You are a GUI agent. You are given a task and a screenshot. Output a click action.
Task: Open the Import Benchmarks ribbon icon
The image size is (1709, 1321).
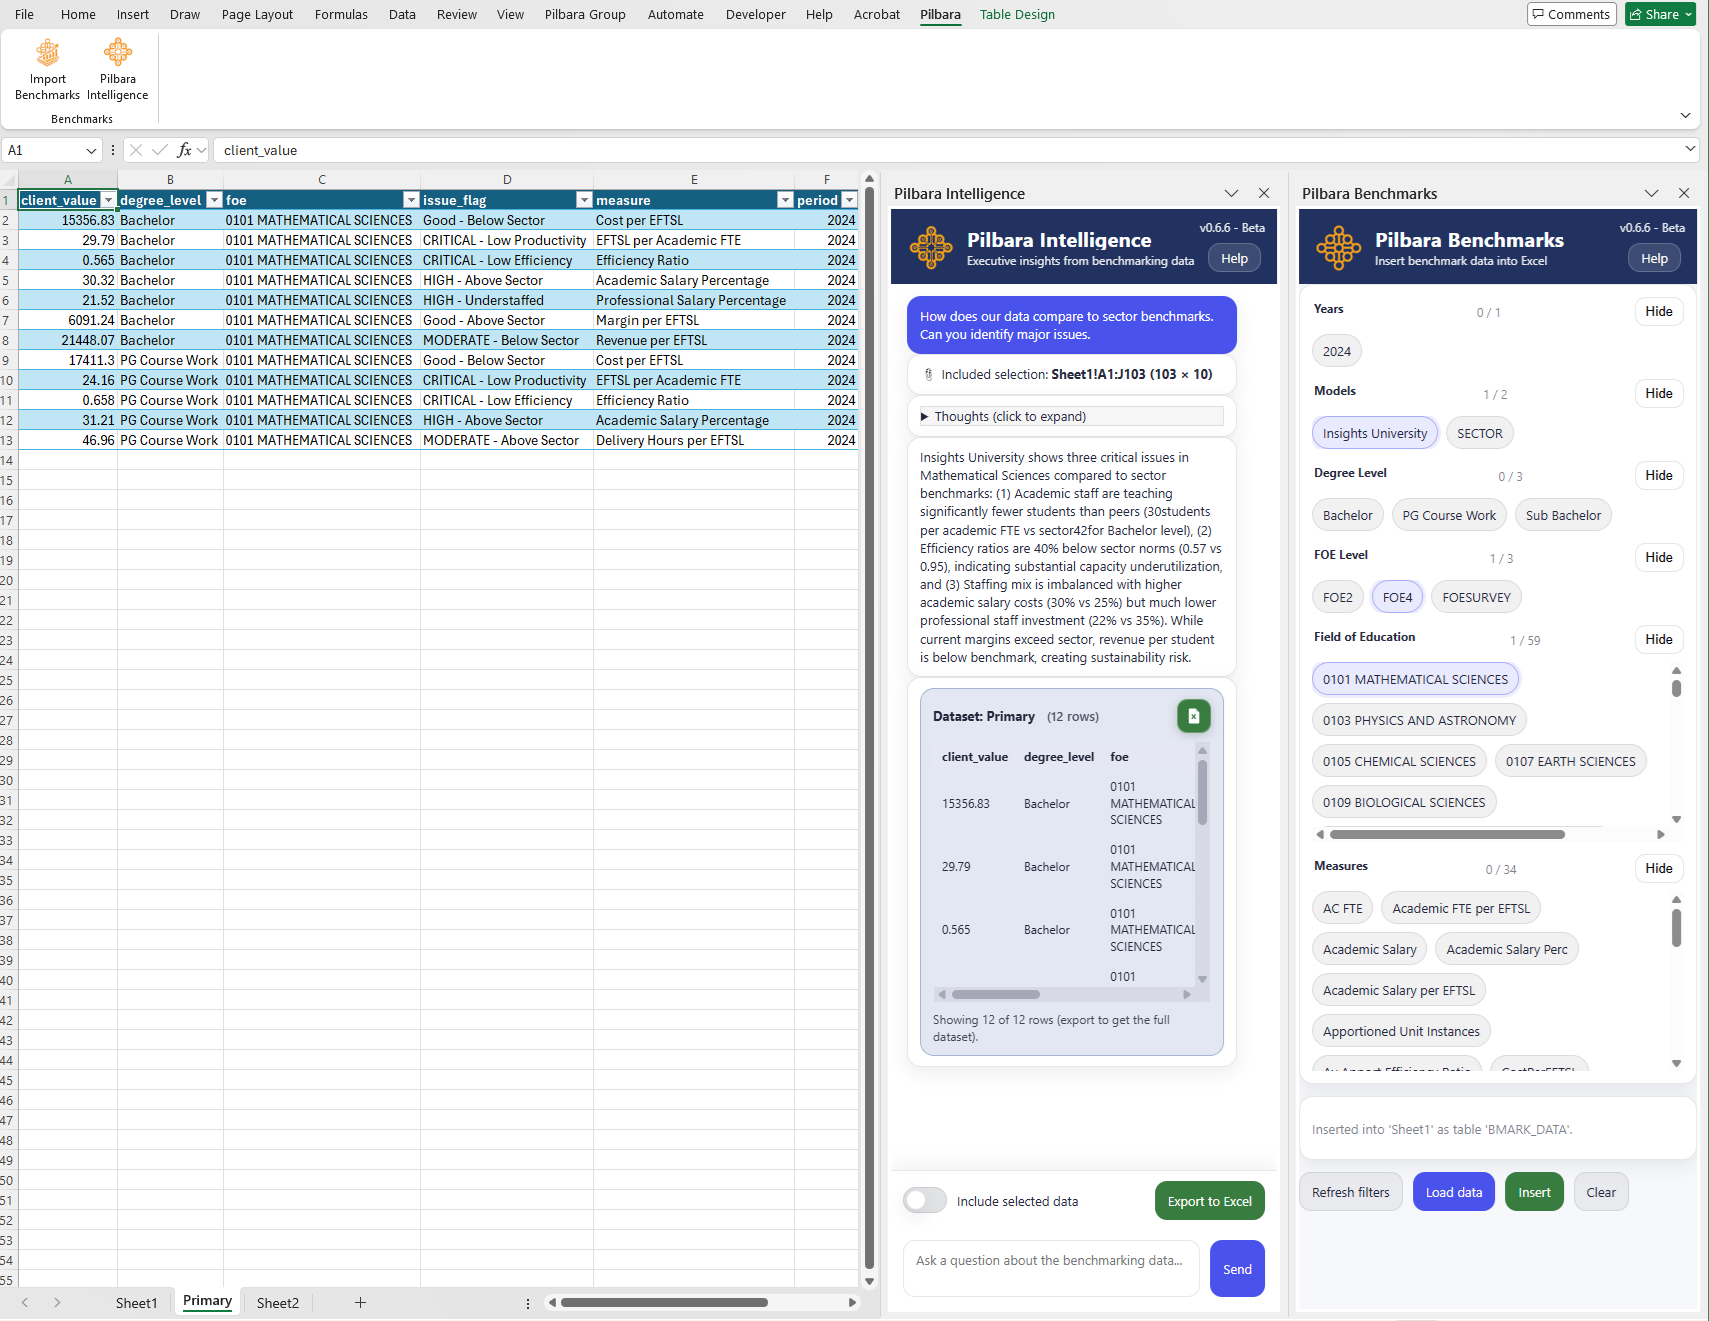click(x=46, y=68)
